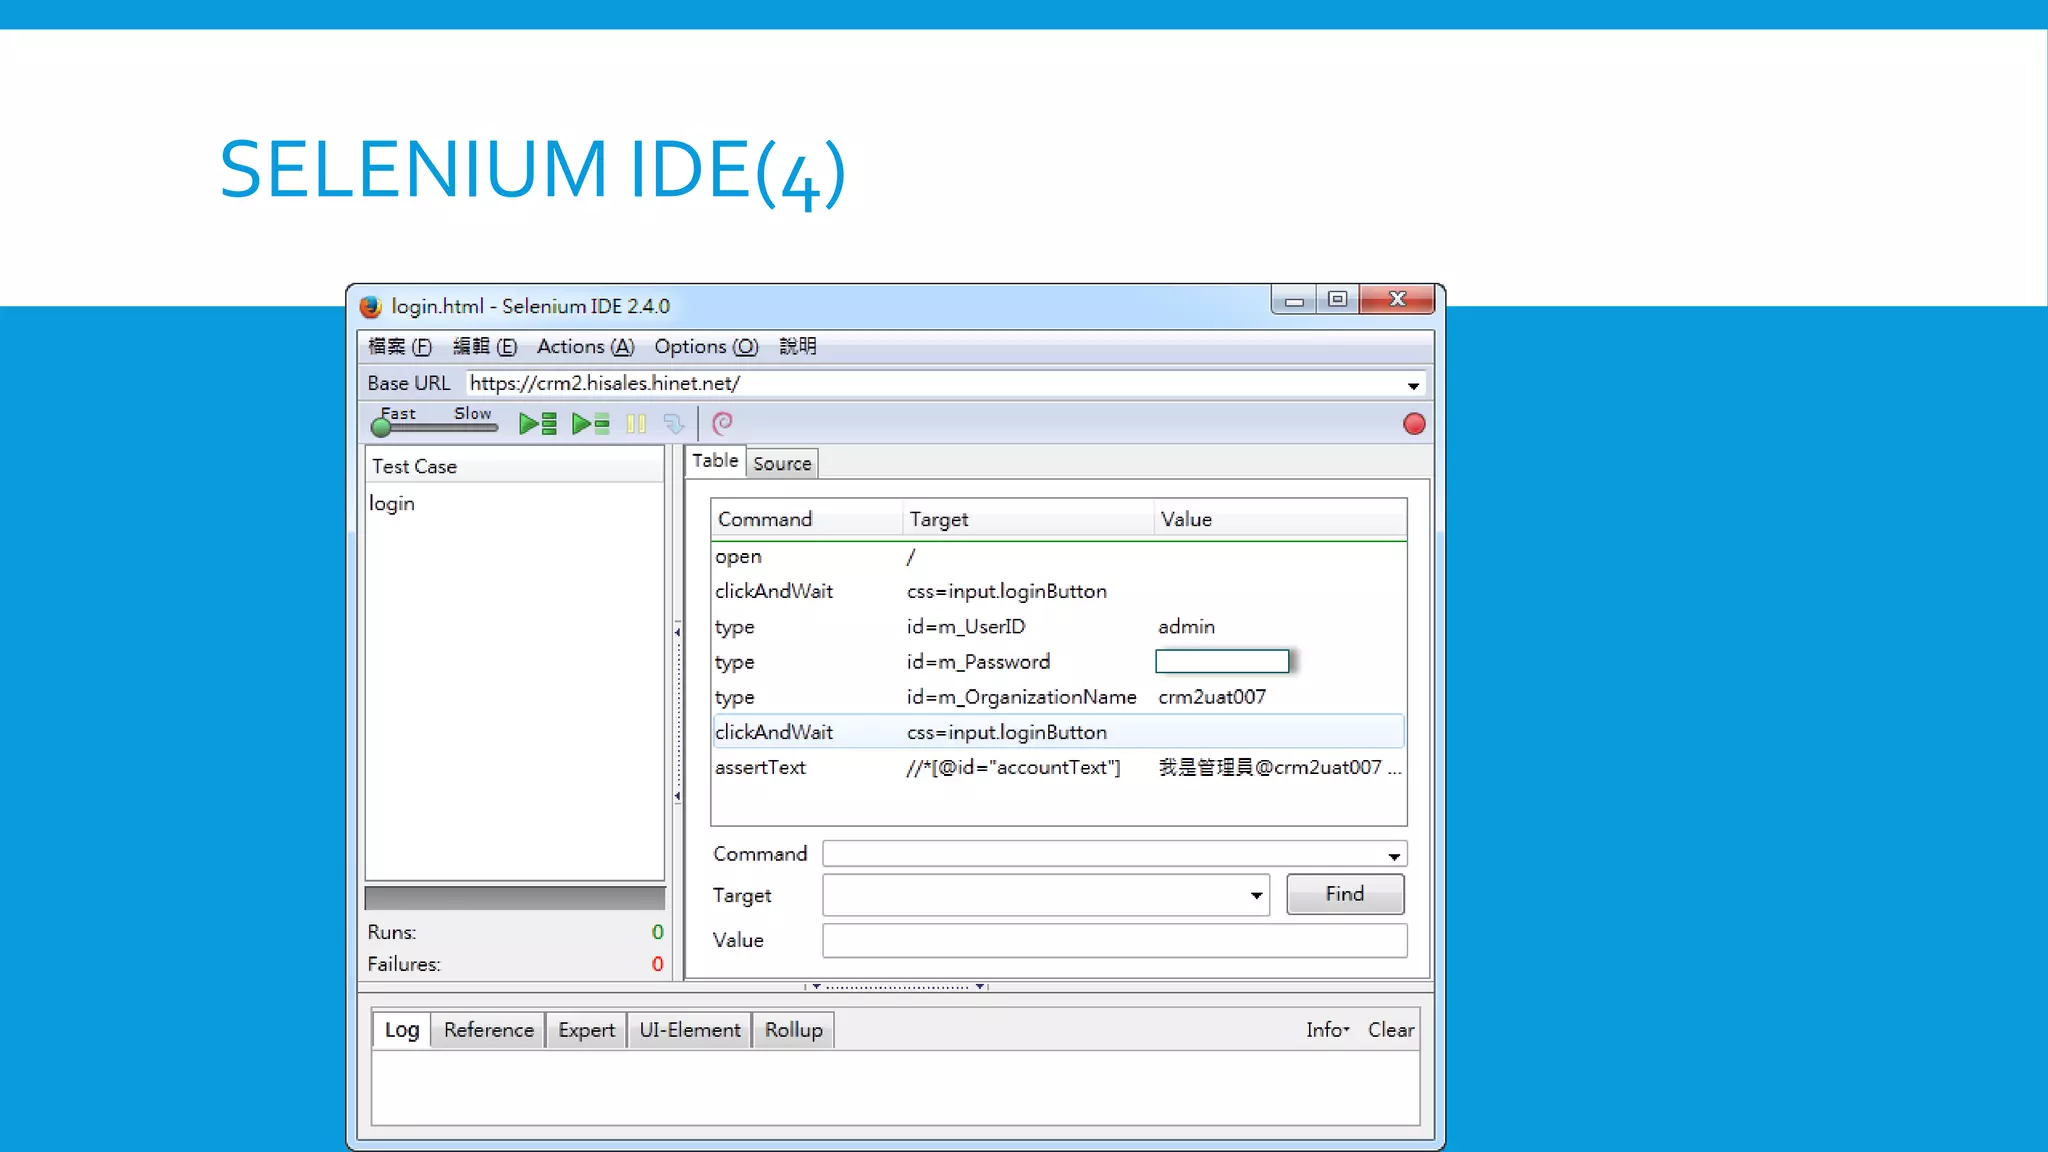Click the Base URL input field
The width and height of the screenshot is (2048, 1152).
pos(934,384)
